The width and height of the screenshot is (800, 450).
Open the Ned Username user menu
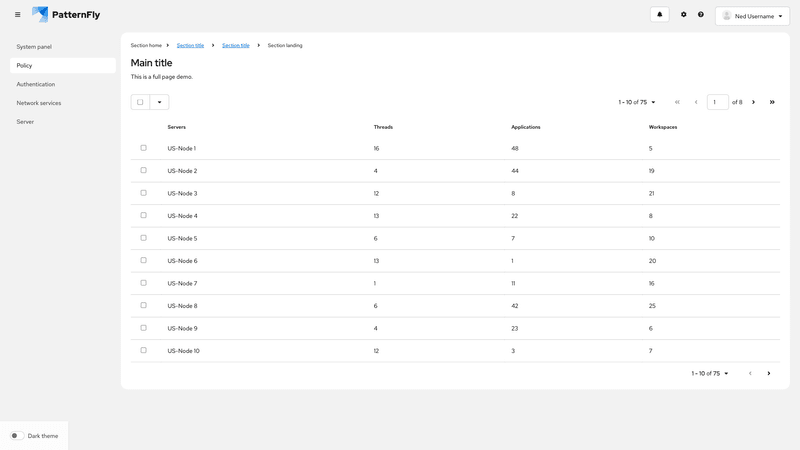click(752, 16)
